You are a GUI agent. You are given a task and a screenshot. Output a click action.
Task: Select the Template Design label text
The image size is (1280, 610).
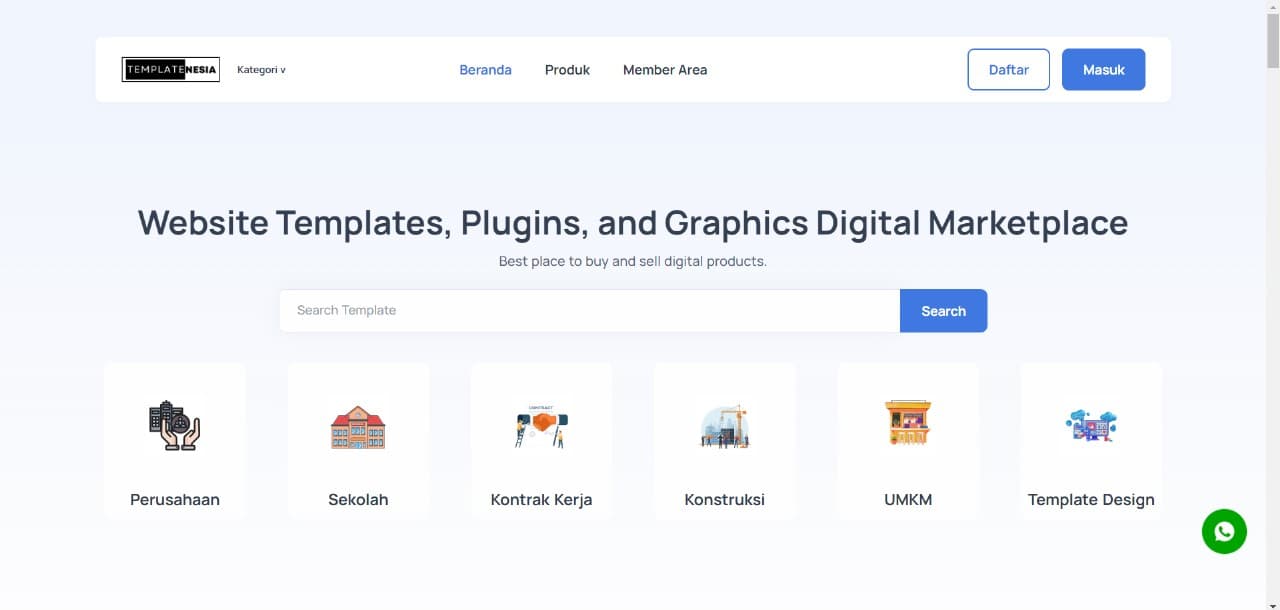(1091, 500)
